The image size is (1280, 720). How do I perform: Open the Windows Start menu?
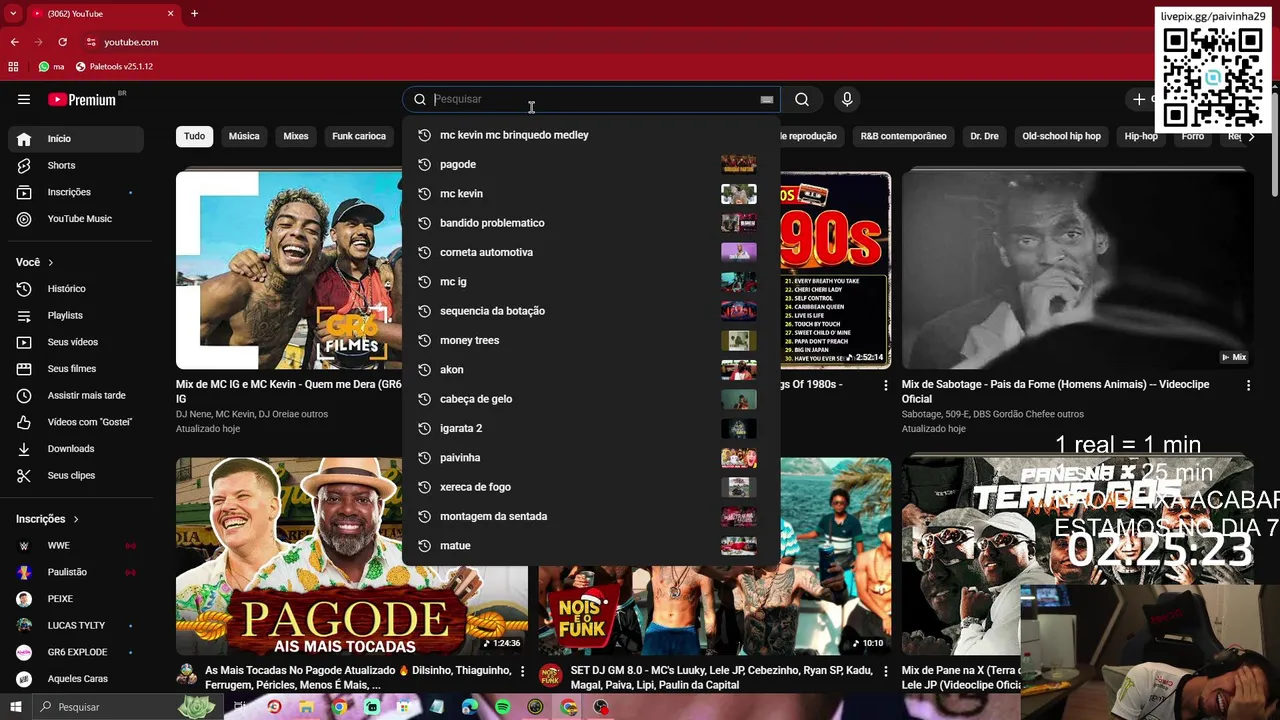coord(15,707)
